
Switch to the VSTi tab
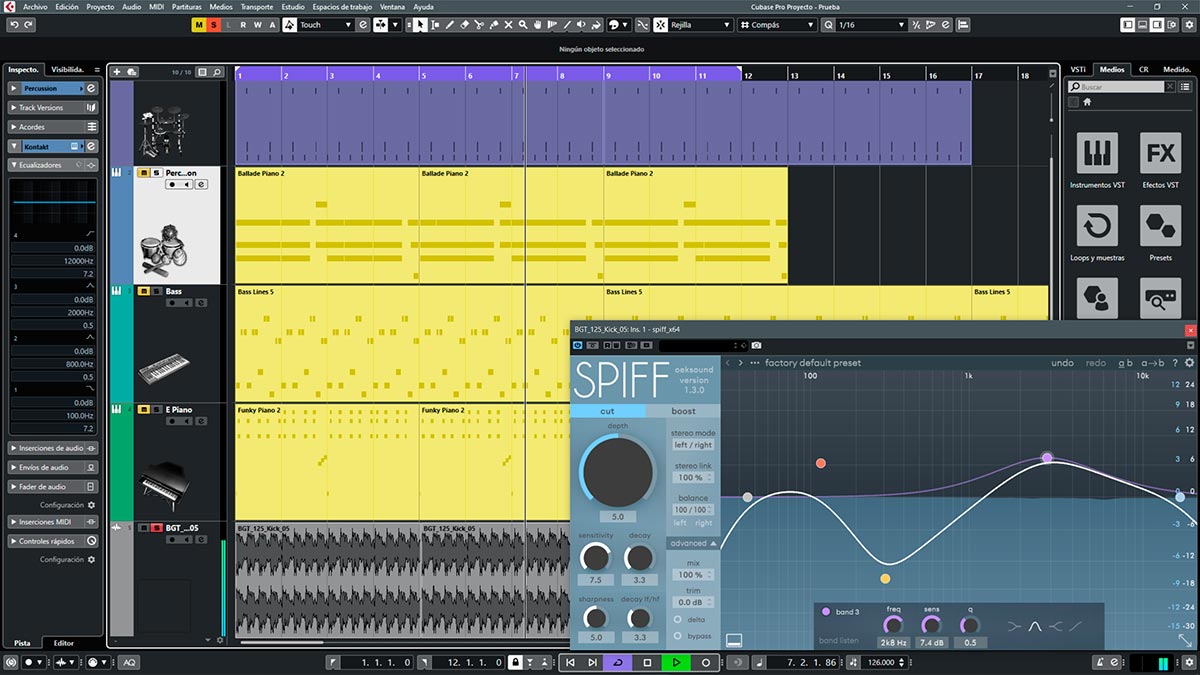pyautogui.click(x=1078, y=69)
